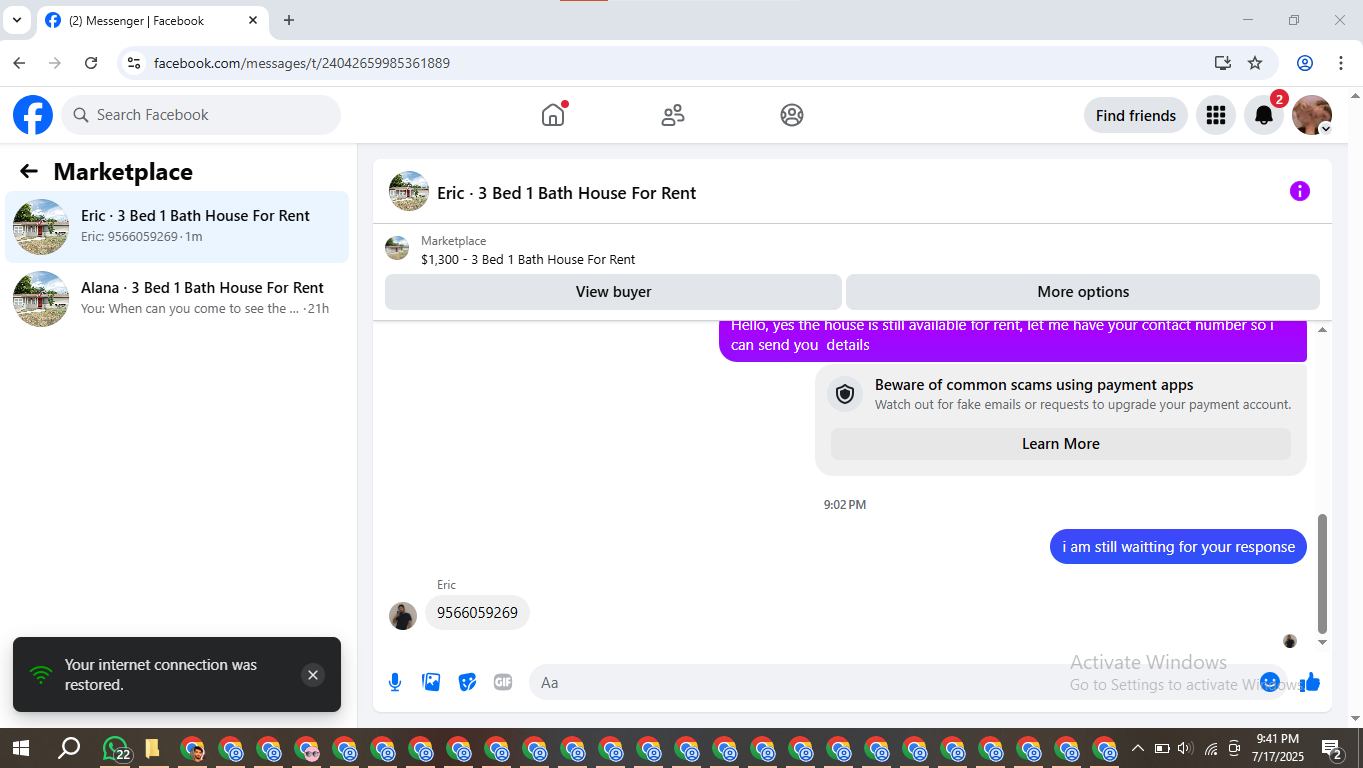This screenshot has width=1363, height=768.
Task: Open the Windows notification center
Action: click(1332, 749)
